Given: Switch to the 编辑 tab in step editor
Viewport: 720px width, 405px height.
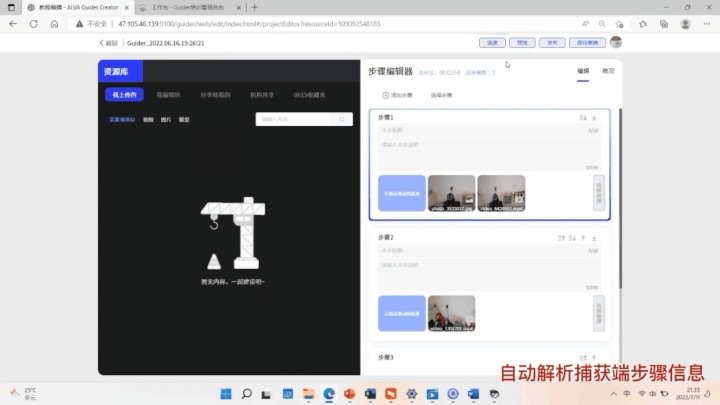Looking at the screenshot, I should (x=583, y=71).
